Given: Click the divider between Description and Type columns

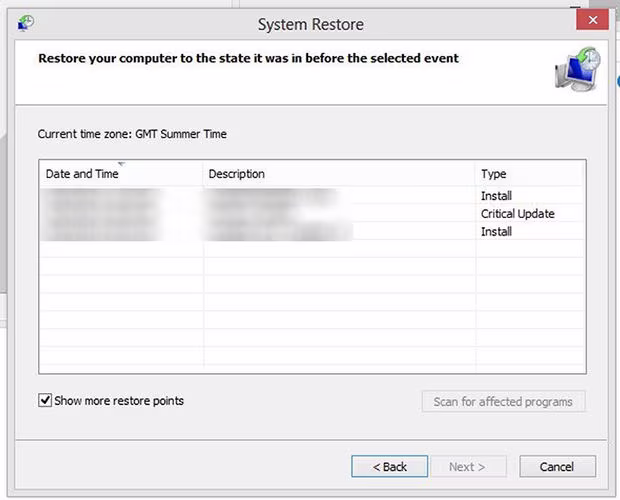Looking at the screenshot, I should pos(476,174).
